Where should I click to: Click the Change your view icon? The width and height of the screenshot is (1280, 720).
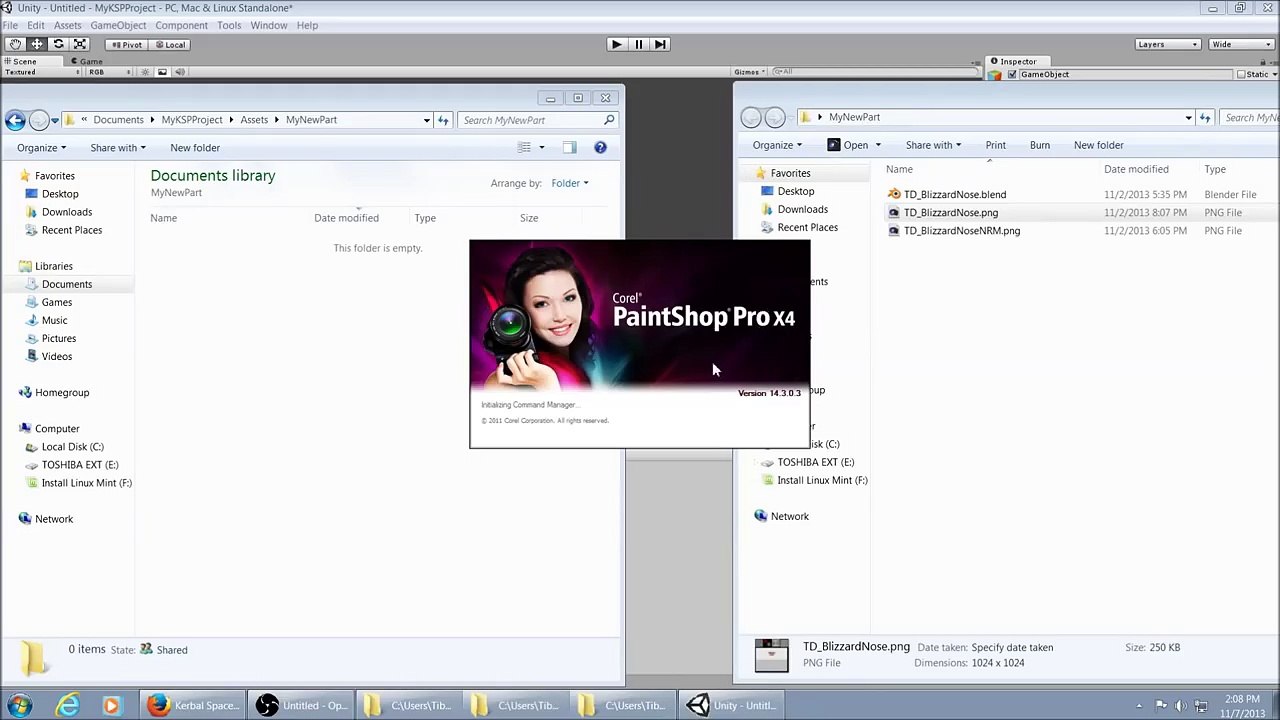point(524,147)
